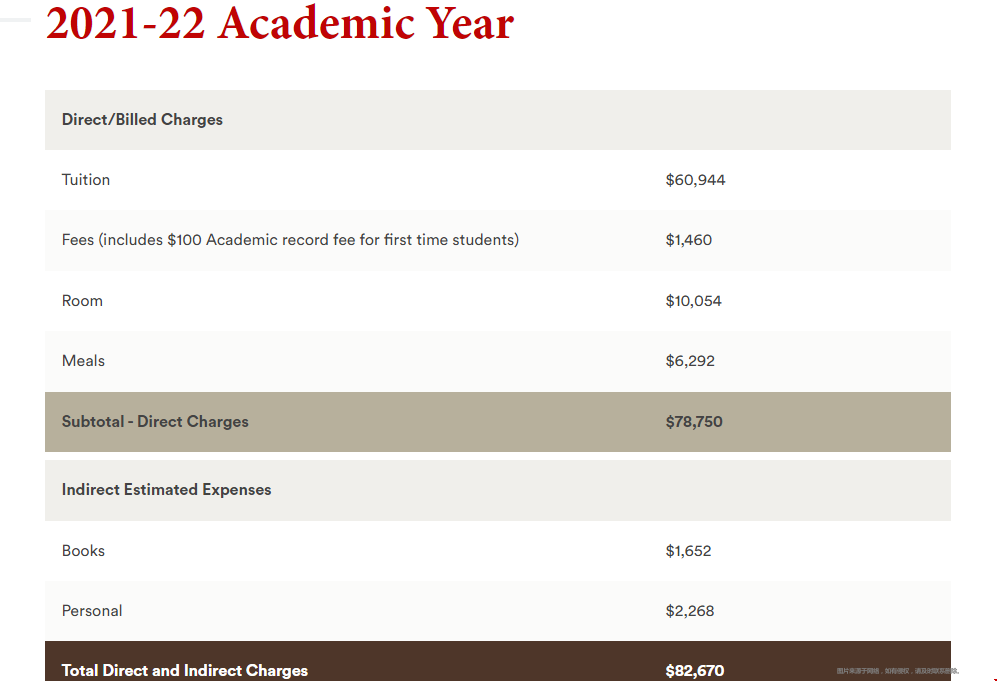This screenshot has height=681, width=997.
Task: Select the $1,652 books amount
Action: point(688,551)
